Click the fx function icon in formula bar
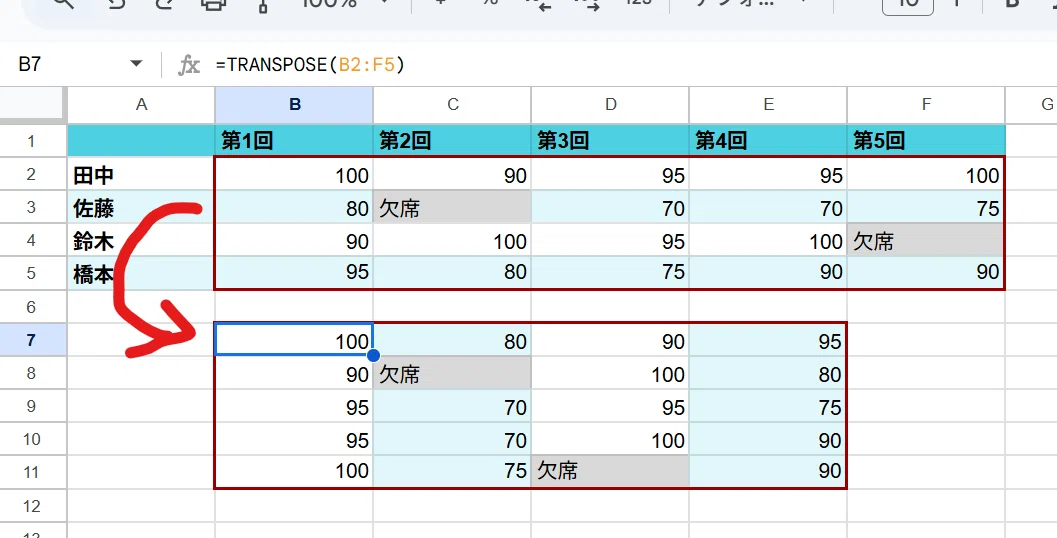The width and height of the screenshot is (1057, 538). pos(189,65)
